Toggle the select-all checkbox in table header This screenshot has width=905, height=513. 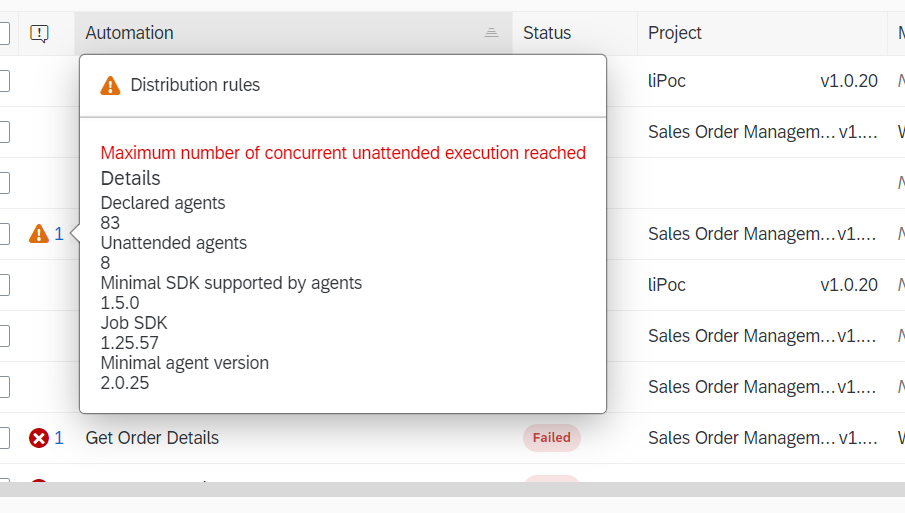pyautogui.click(x=3, y=34)
